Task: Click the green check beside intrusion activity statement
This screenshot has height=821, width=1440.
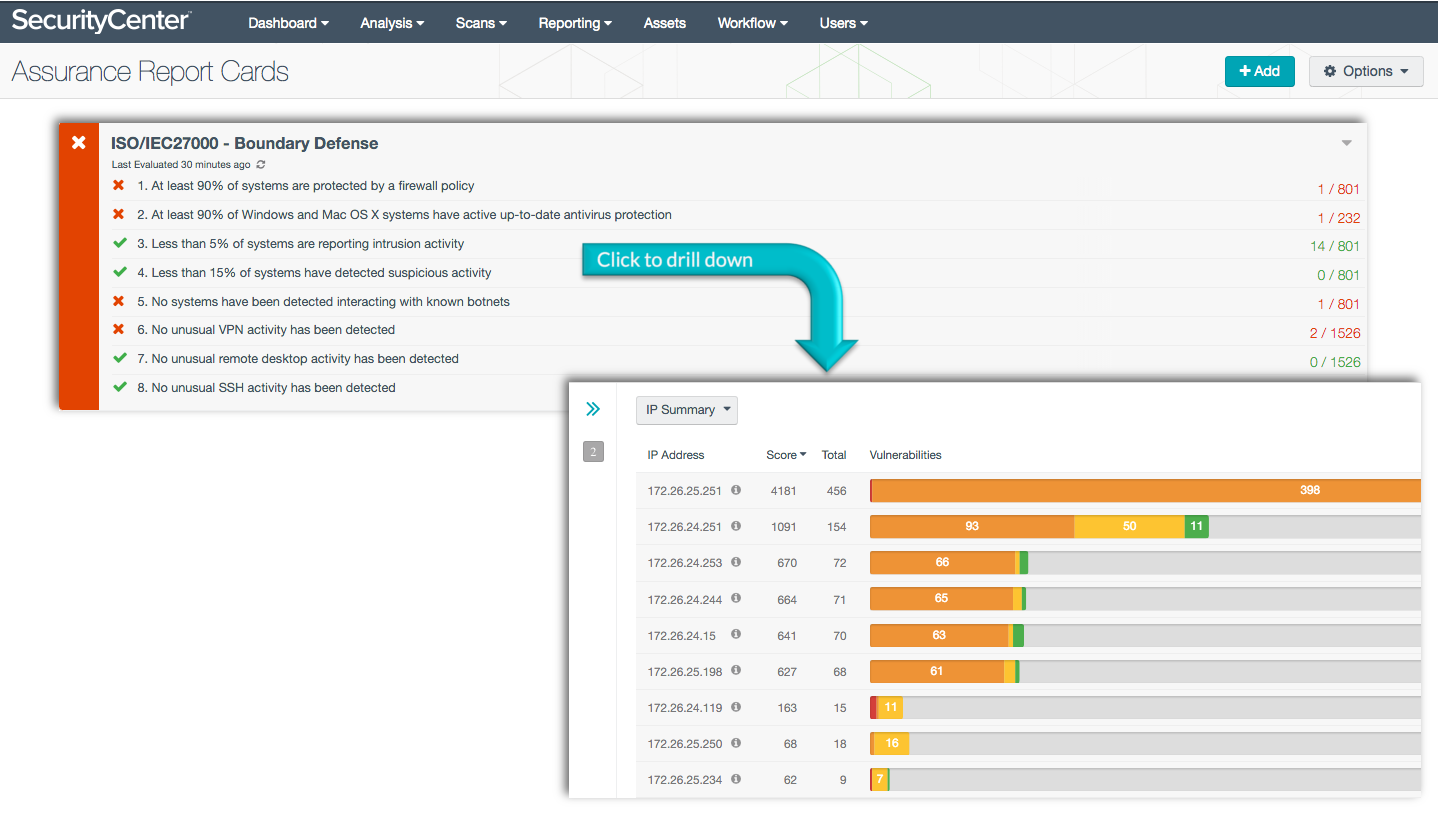Action: (120, 243)
